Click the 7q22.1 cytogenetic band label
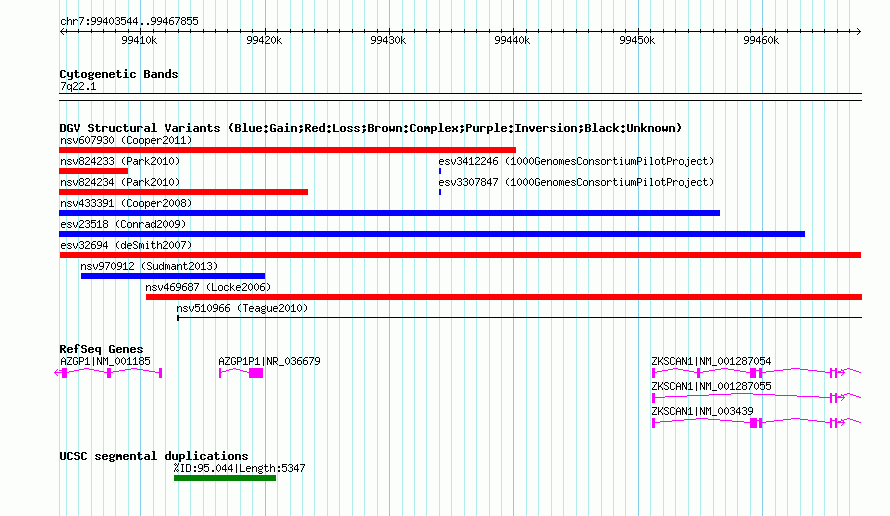The height and width of the screenshot is (516, 890). [78, 86]
